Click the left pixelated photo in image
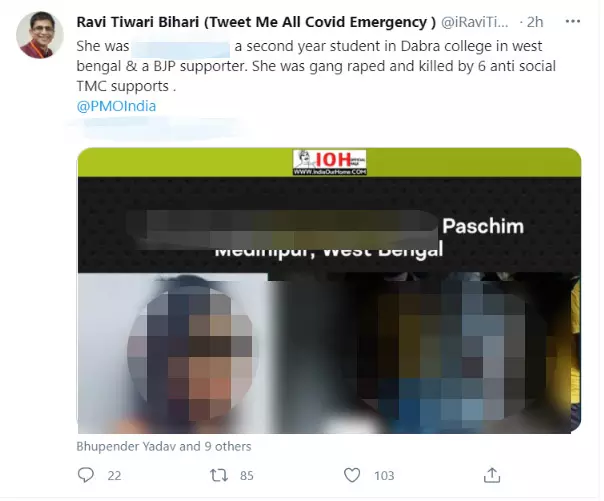This screenshot has height=501, width=604. [173, 353]
